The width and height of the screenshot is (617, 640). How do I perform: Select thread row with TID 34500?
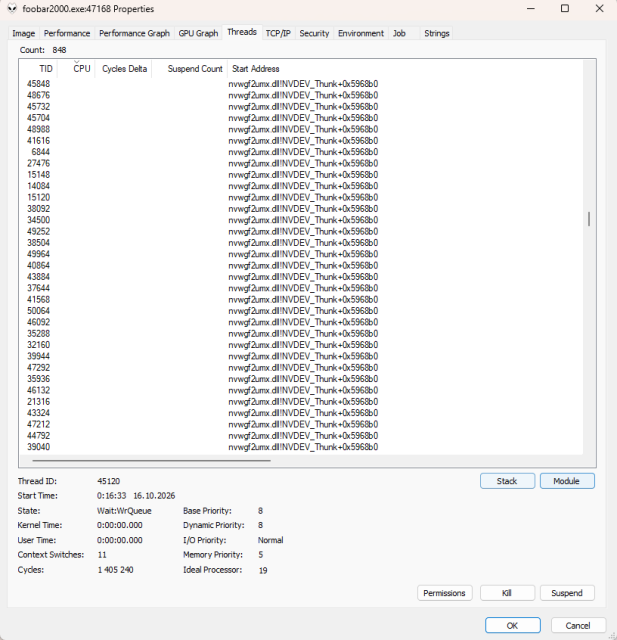pyautogui.click(x=301, y=220)
